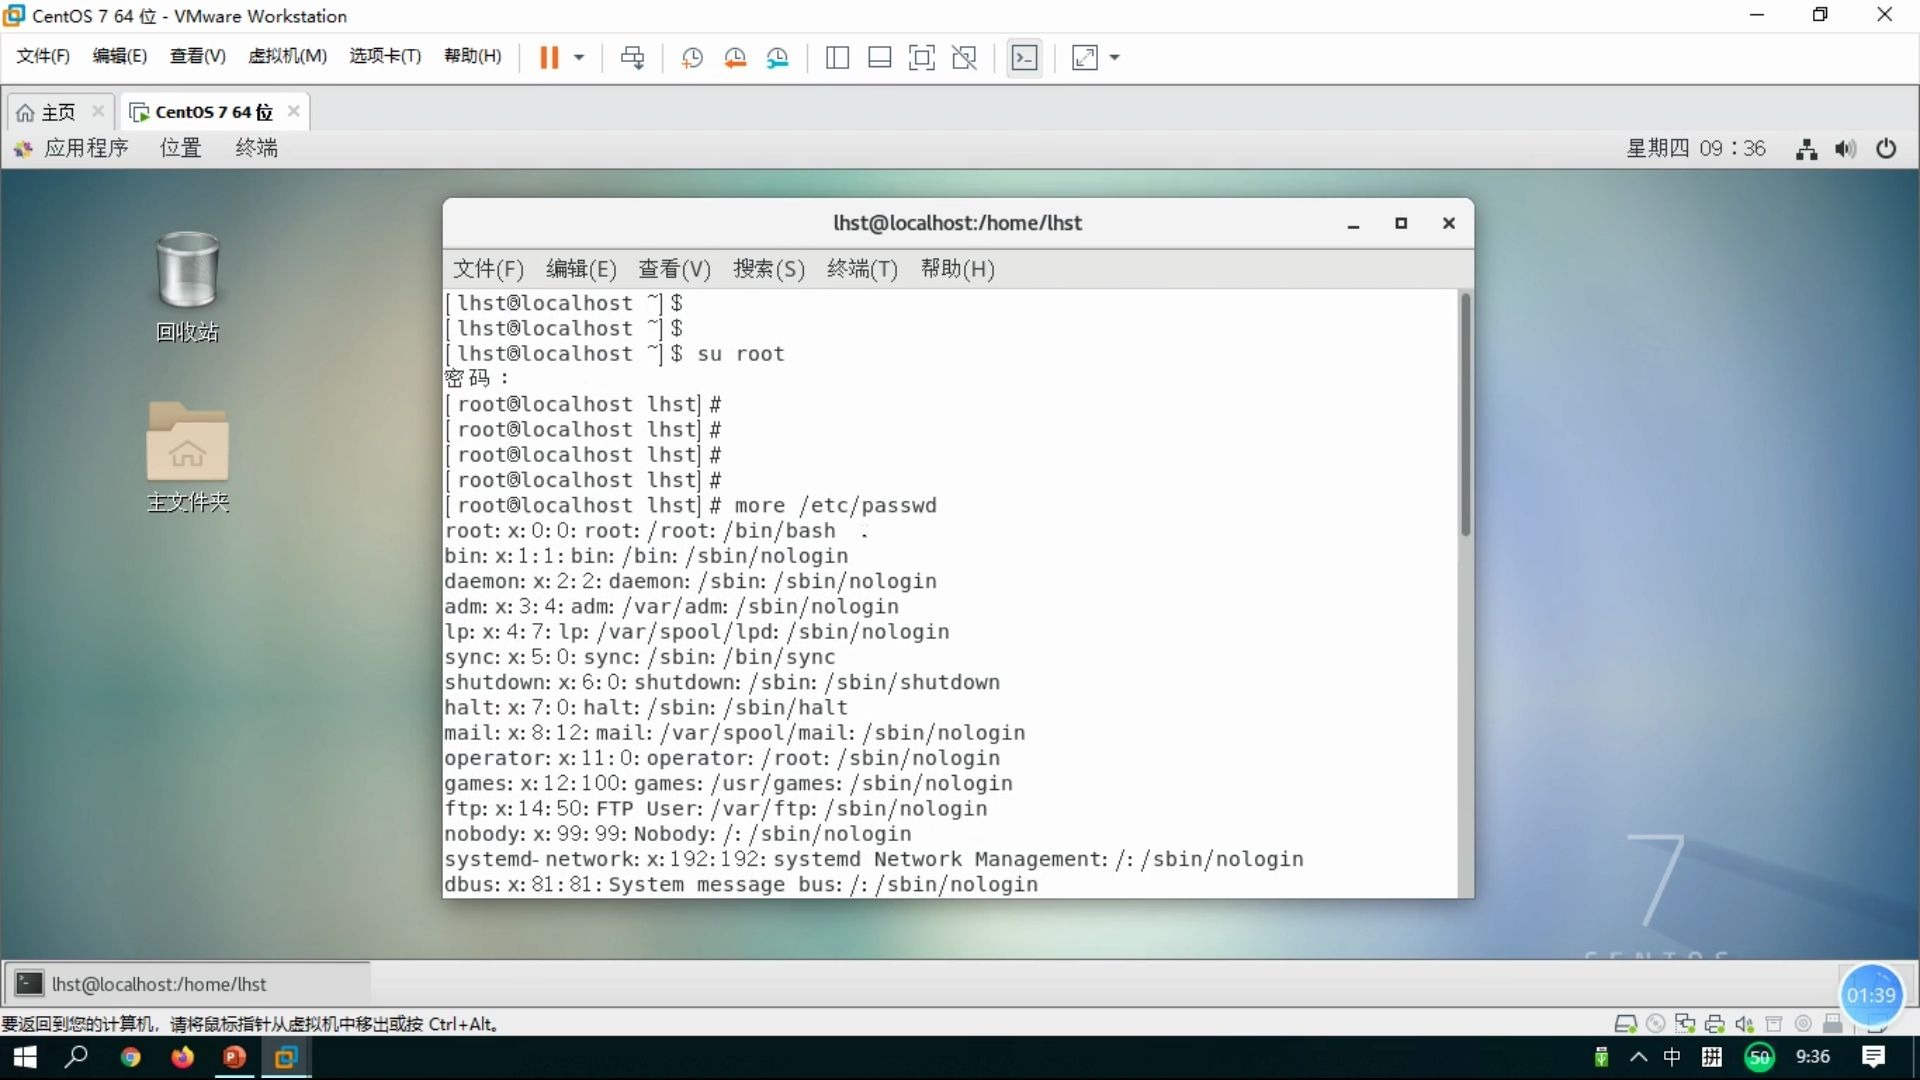Click the sound card status icon
The height and width of the screenshot is (1080, 1920).
[x=1744, y=1024]
